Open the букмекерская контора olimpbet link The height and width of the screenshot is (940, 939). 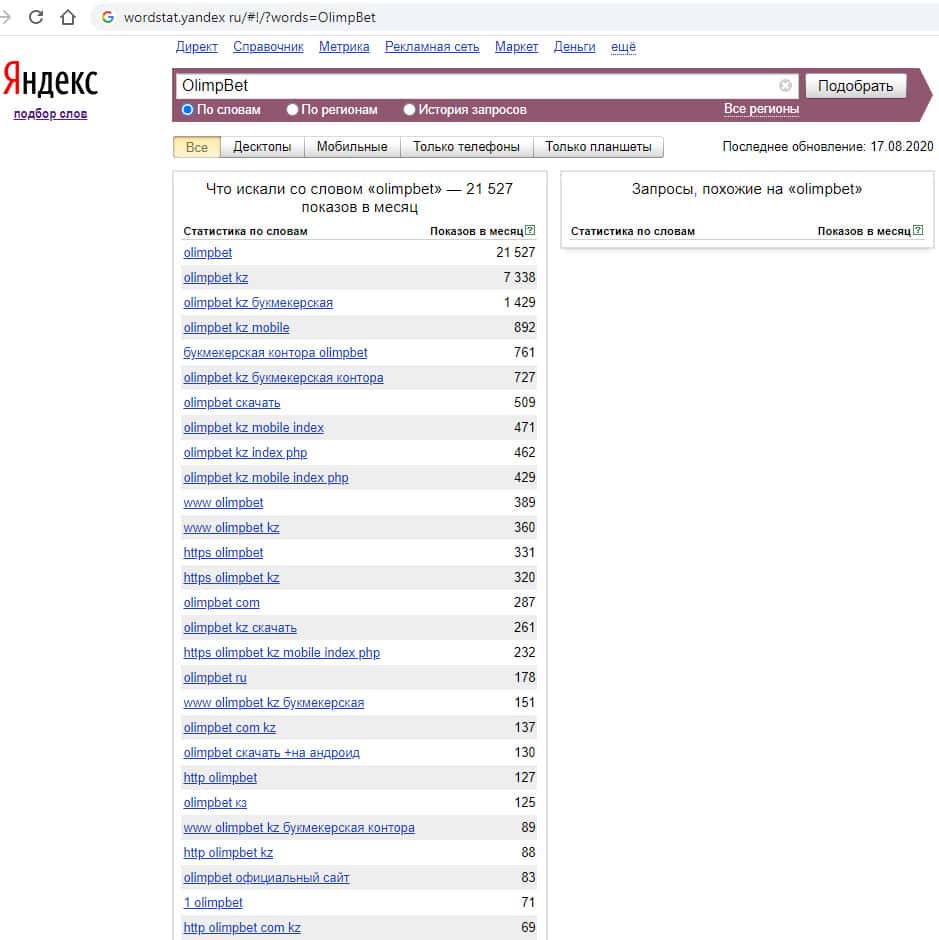[275, 353]
